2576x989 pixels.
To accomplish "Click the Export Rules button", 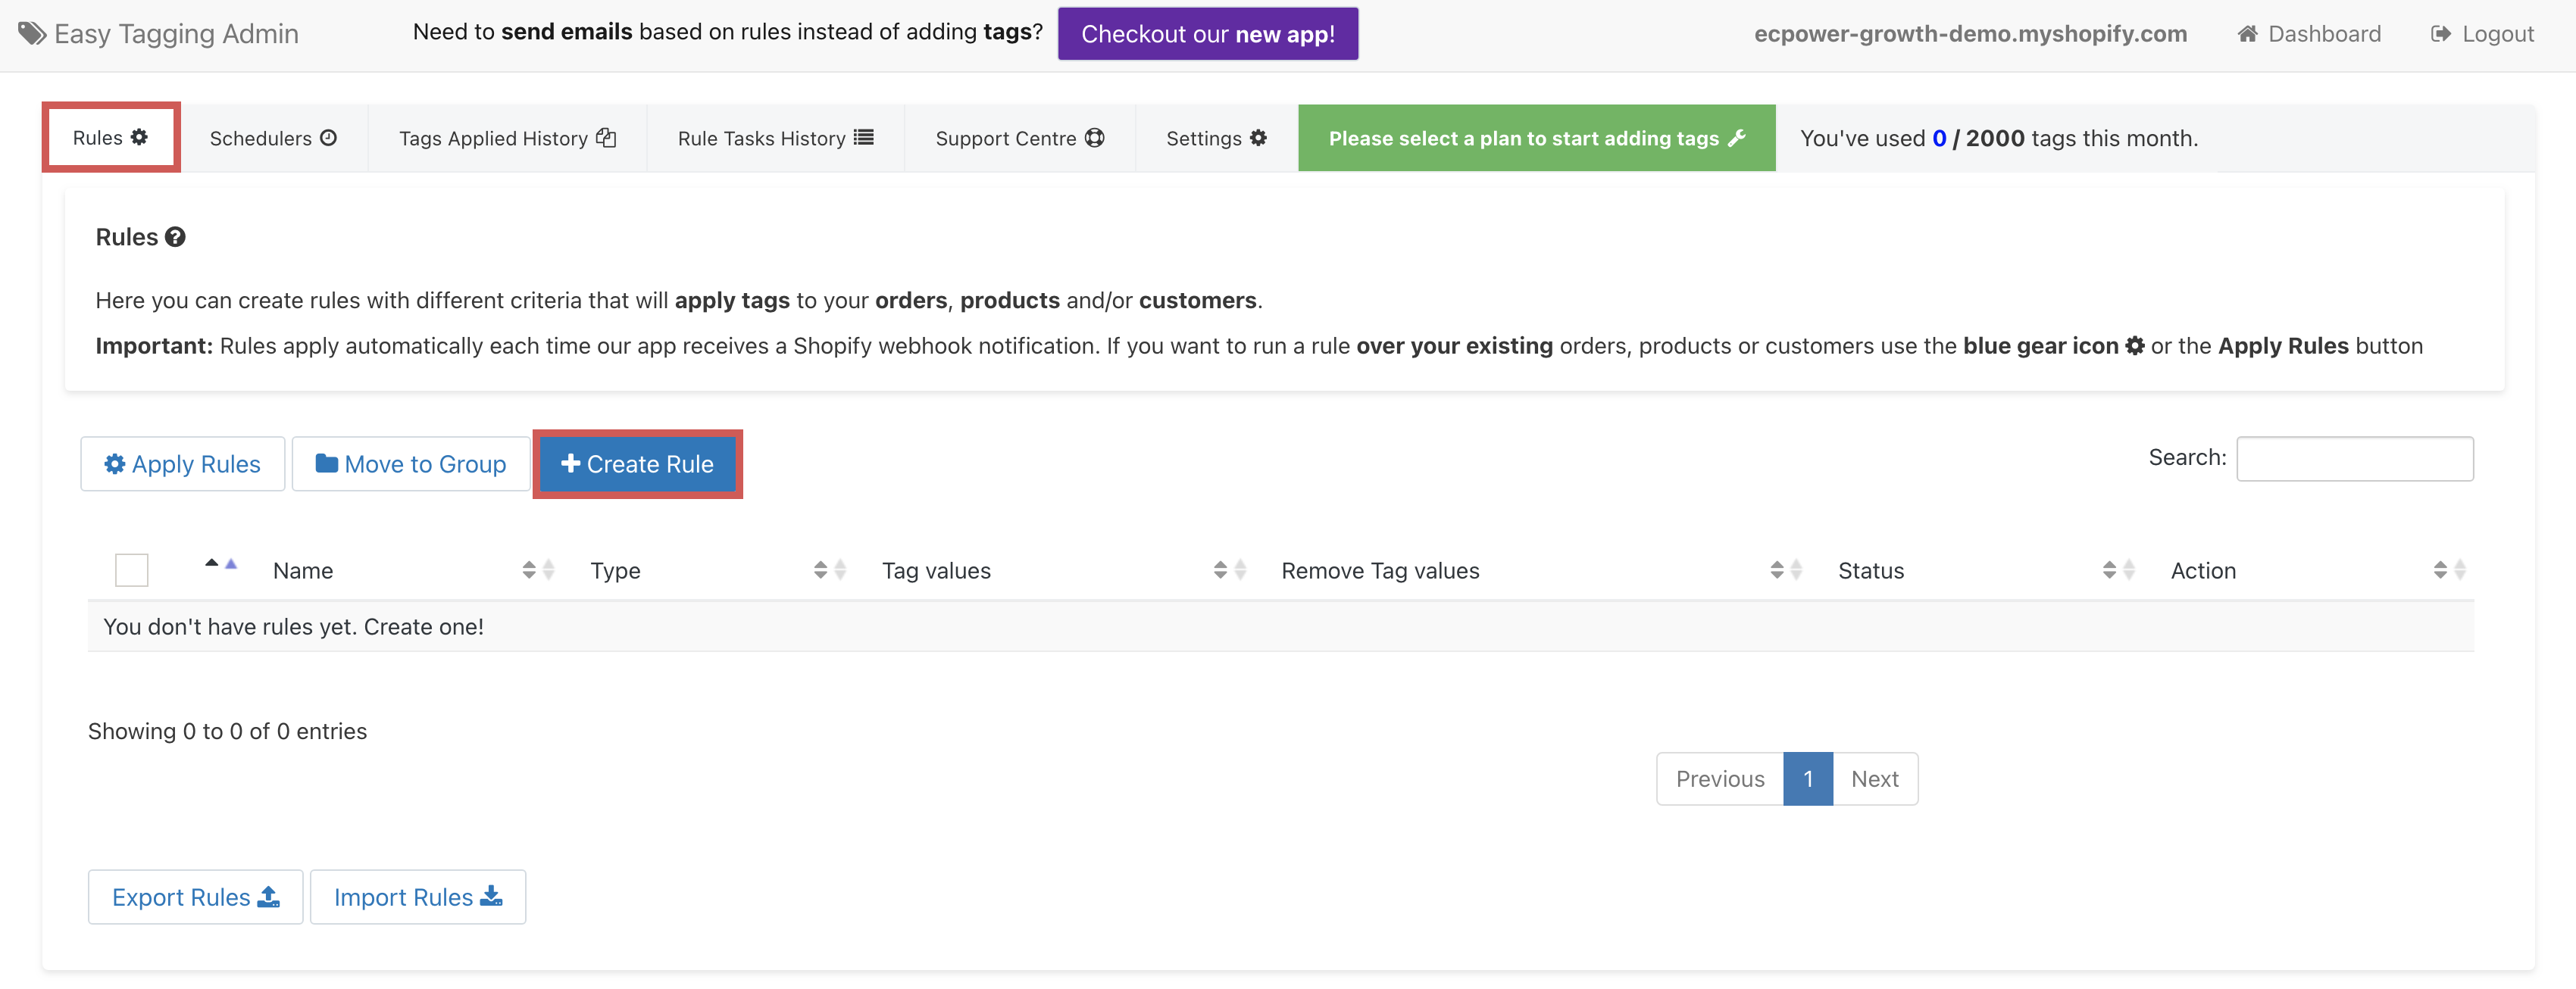I will tap(195, 897).
